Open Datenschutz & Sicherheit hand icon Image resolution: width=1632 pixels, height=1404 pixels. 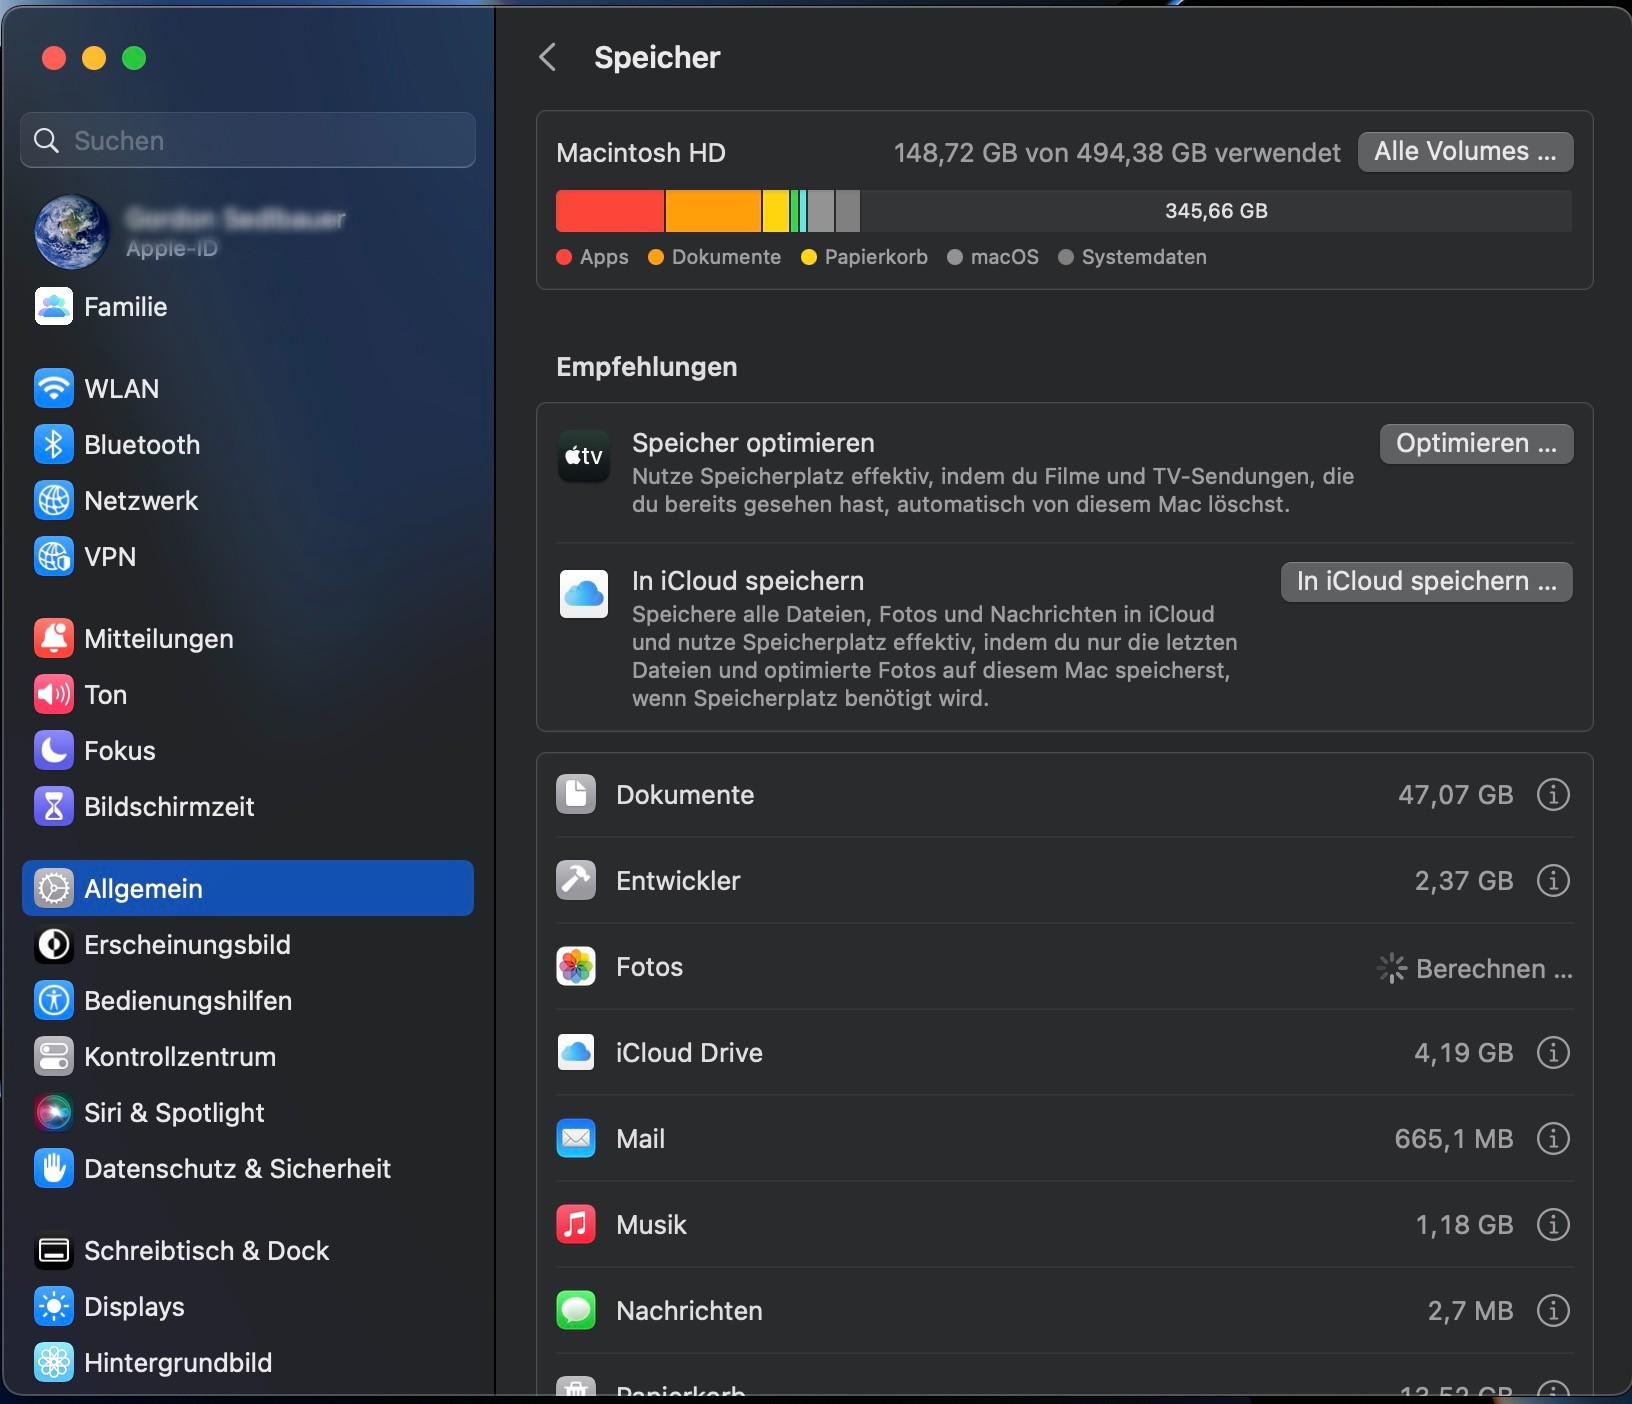pyautogui.click(x=54, y=1168)
